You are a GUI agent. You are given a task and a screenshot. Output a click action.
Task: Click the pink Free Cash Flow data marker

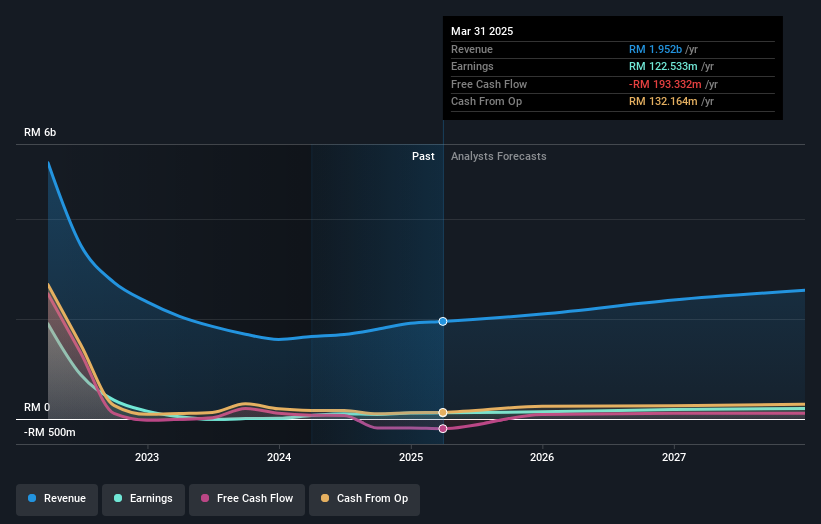tap(443, 429)
